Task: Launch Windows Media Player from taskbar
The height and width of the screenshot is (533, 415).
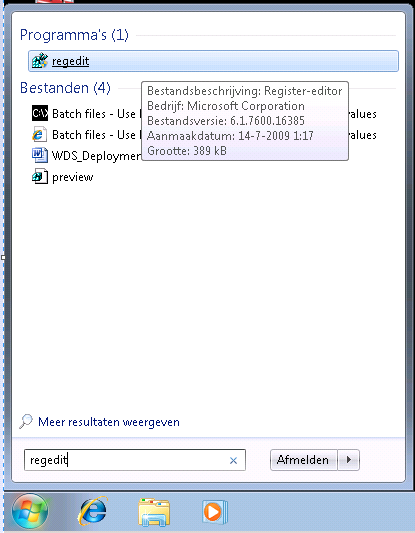Action: 214,512
